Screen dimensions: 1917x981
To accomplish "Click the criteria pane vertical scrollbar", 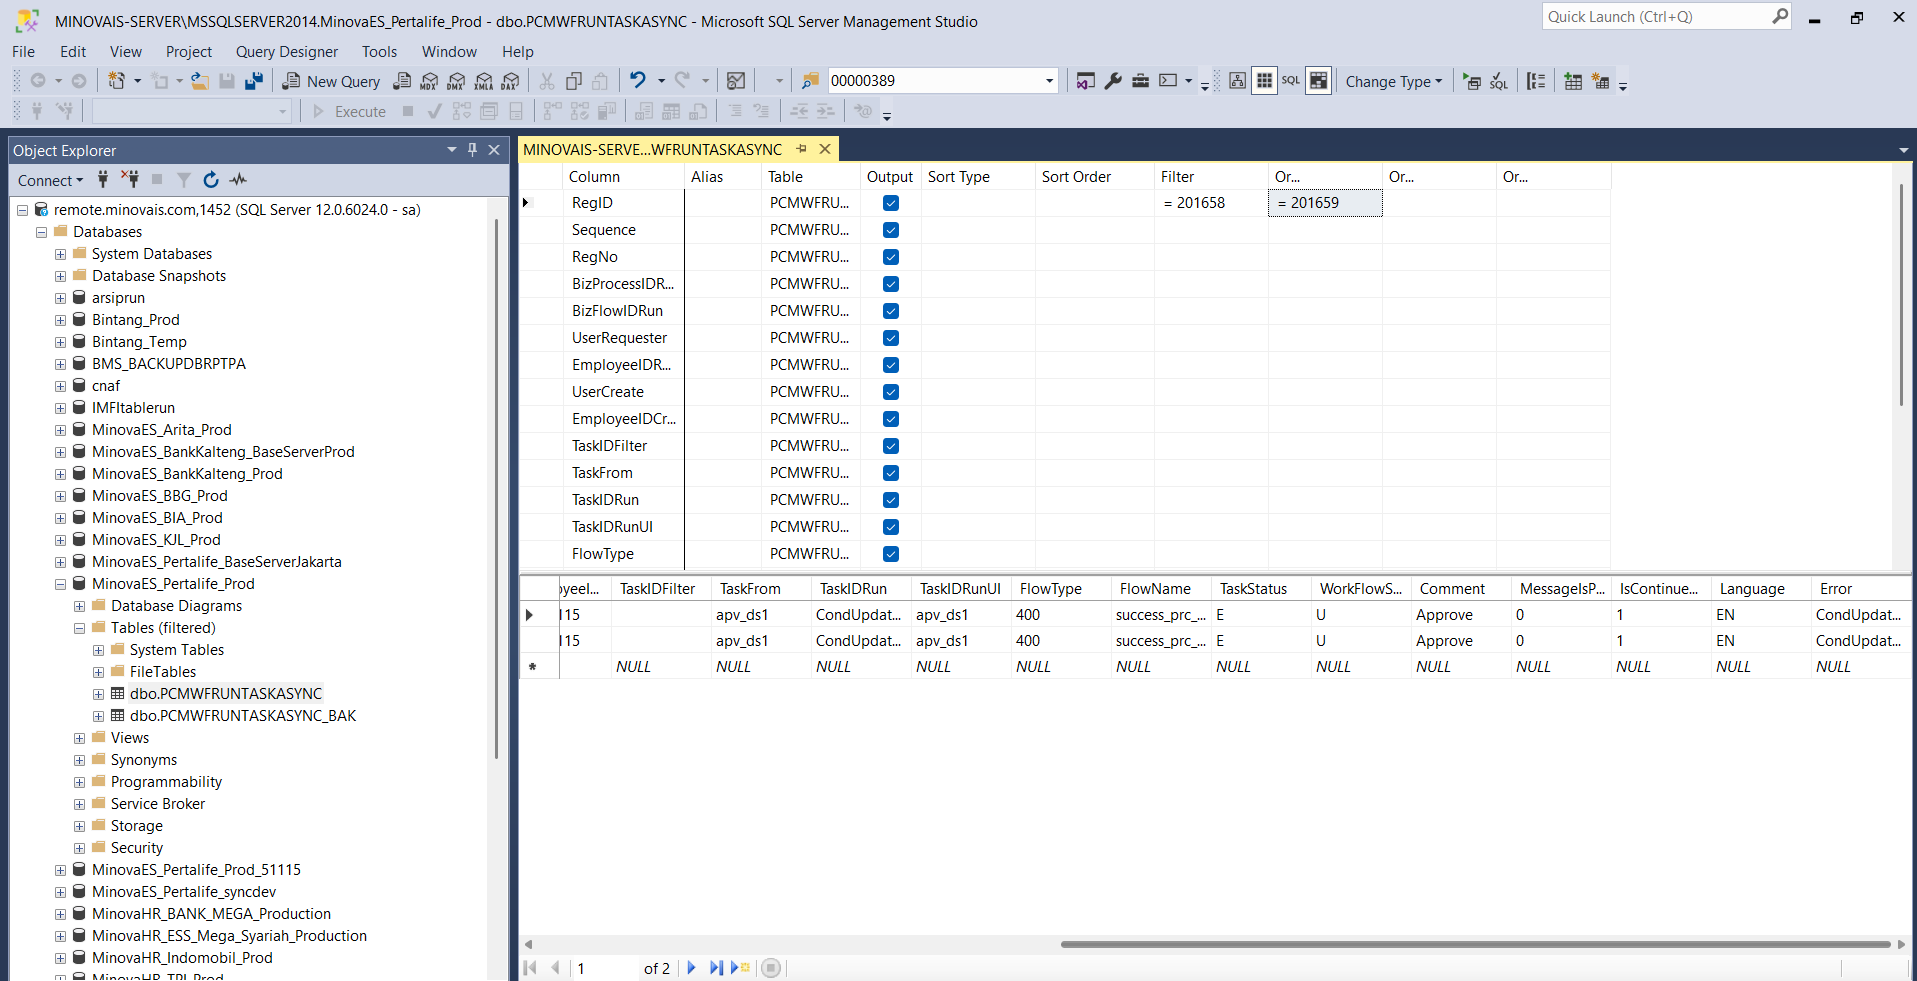I will pos(1901,295).
